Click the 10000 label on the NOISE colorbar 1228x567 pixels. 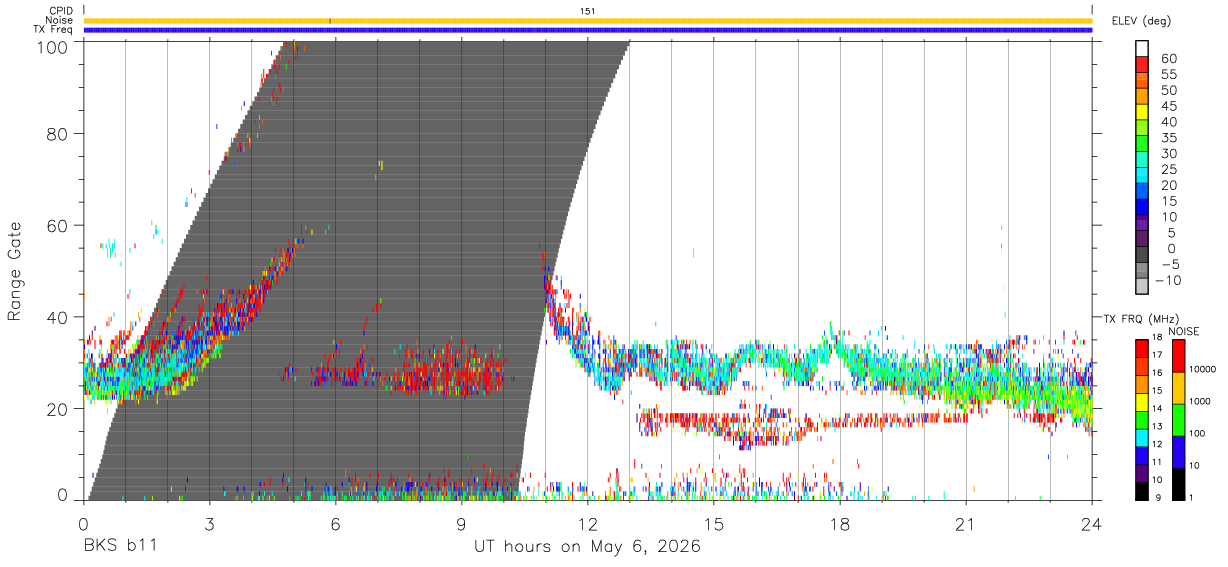pos(1204,369)
